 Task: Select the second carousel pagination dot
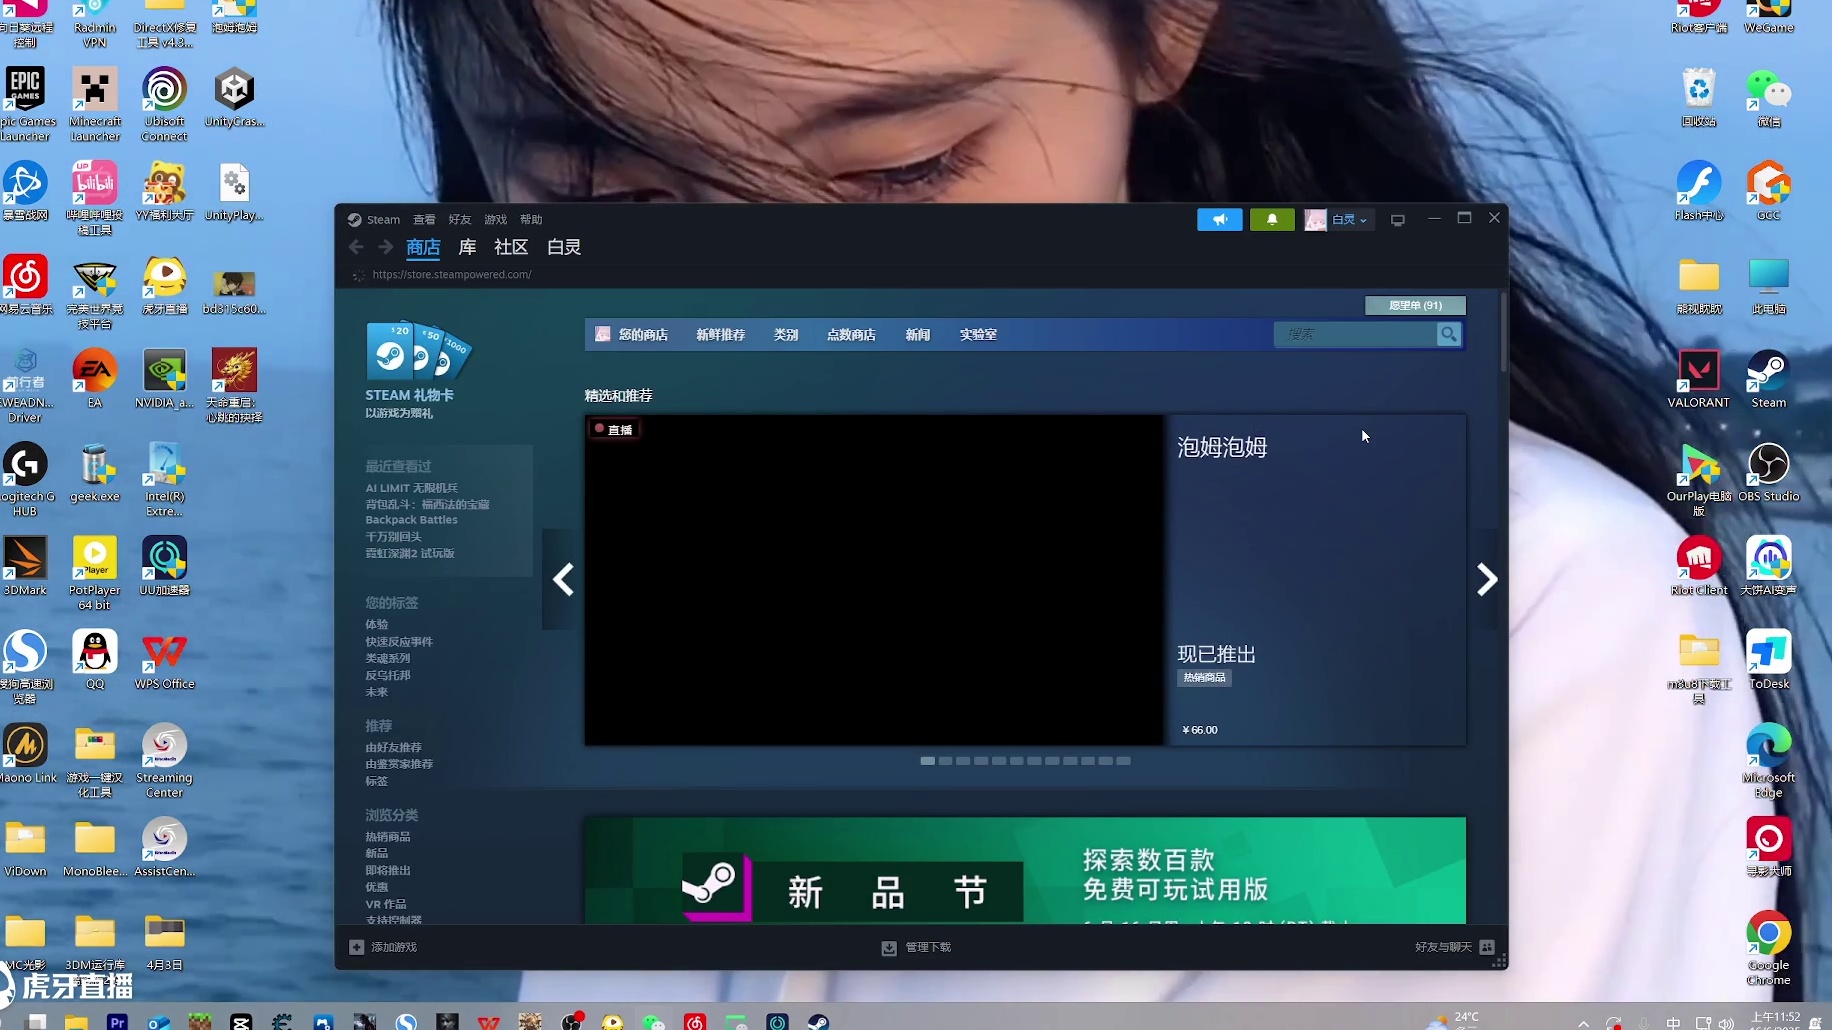pos(945,761)
